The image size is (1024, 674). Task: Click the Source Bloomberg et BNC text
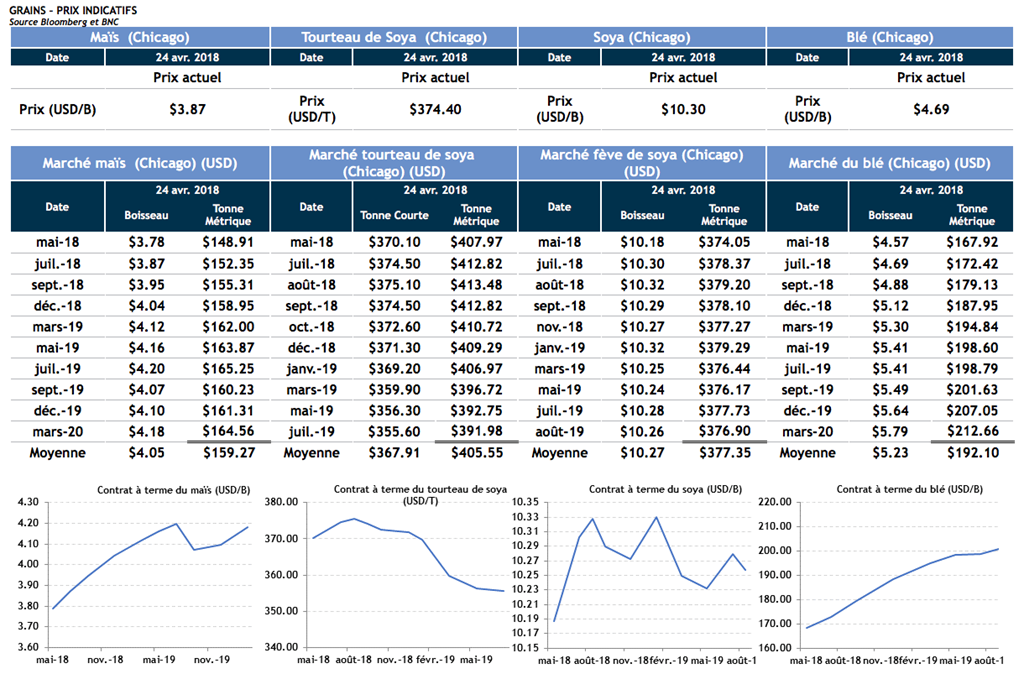click(x=62, y=20)
